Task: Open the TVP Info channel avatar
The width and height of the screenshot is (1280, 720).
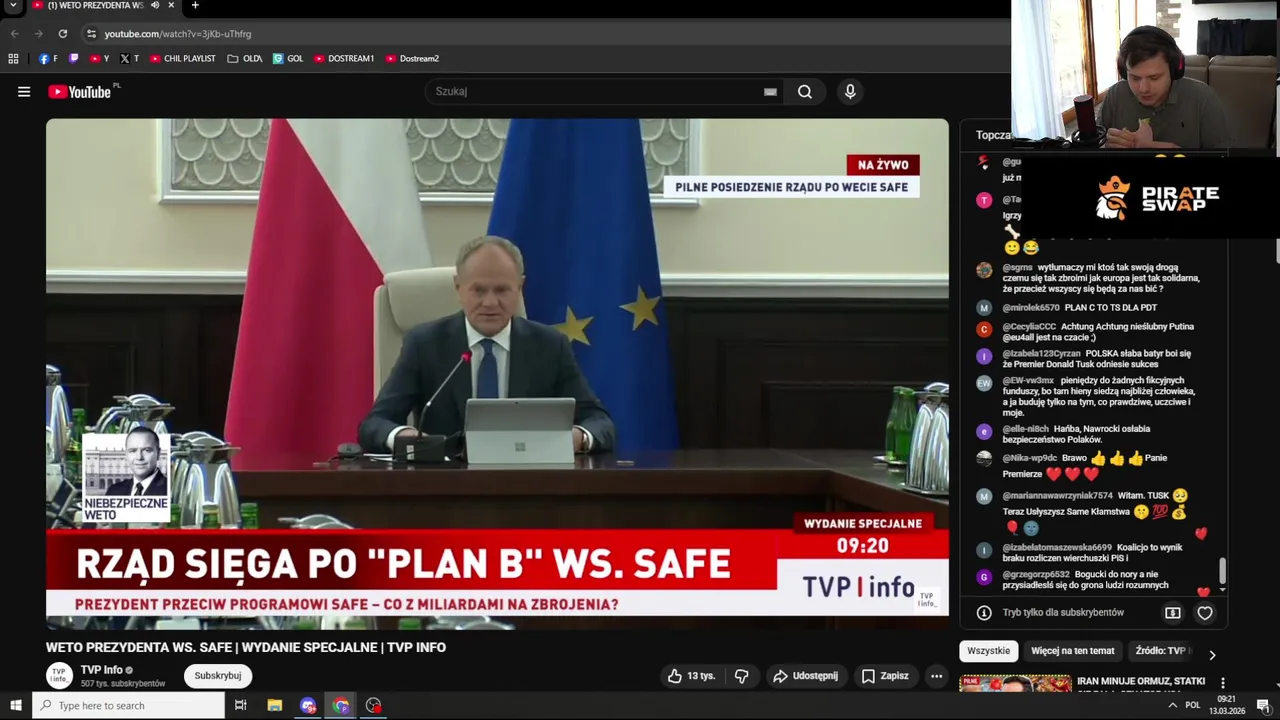Action: (x=59, y=675)
